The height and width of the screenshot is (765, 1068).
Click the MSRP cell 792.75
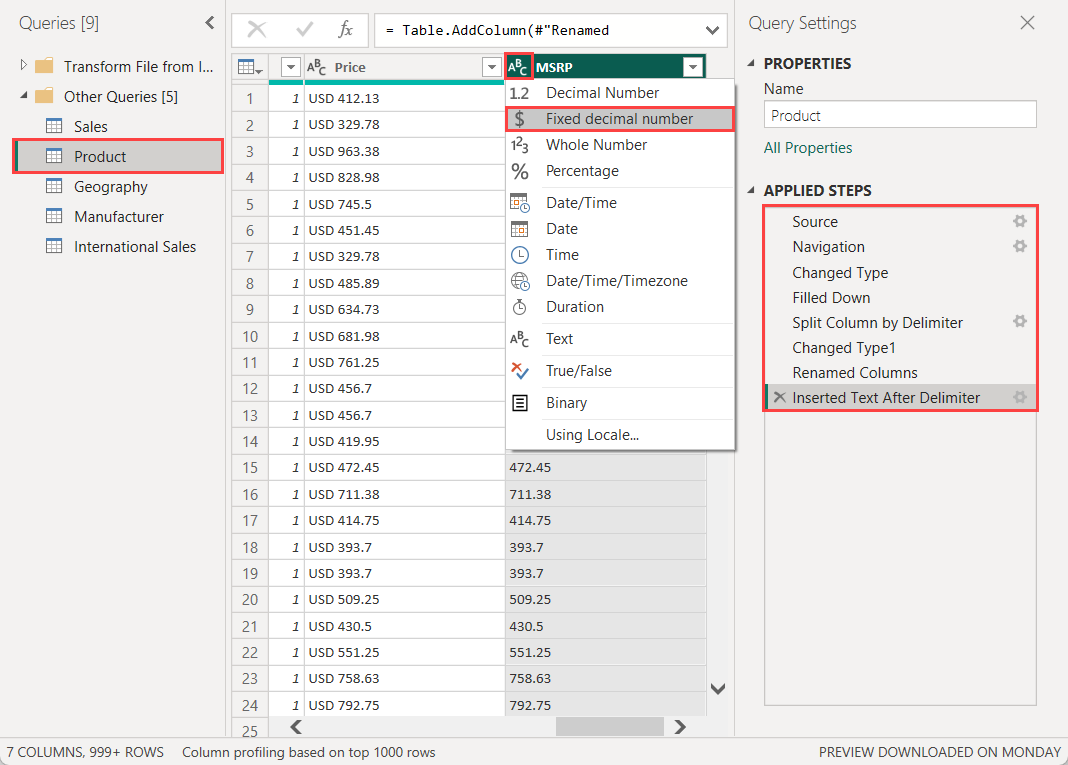point(606,704)
